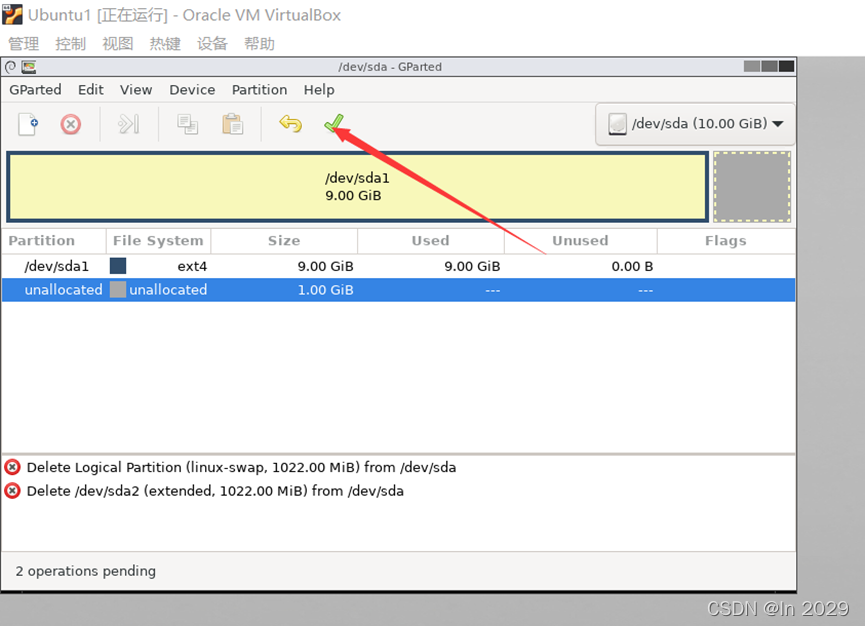Open the View menu

click(x=136, y=90)
